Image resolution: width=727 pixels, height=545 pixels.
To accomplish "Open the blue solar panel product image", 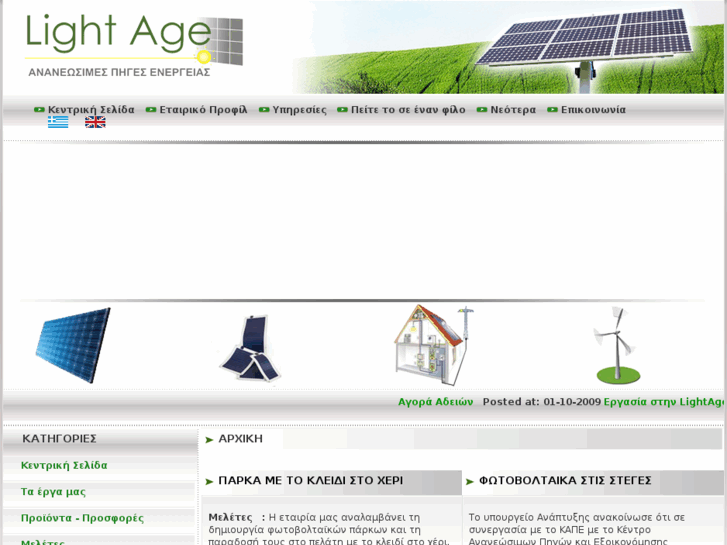I will click(73, 345).
